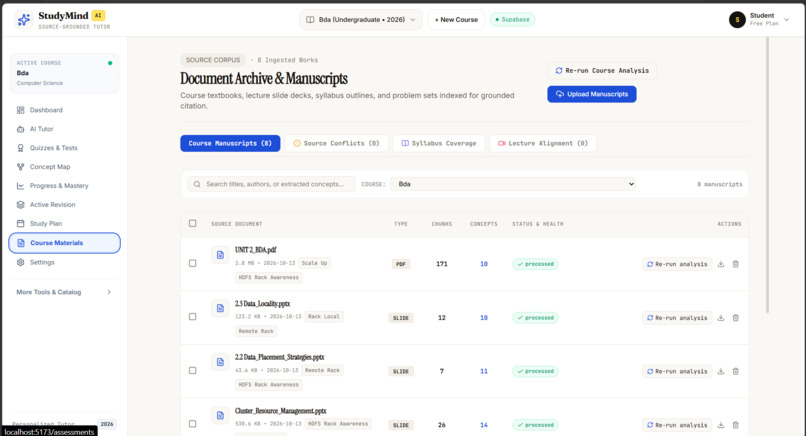Re-run analysis for 2.2 Data_Placement_Strategies.pptx

click(x=677, y=371)
